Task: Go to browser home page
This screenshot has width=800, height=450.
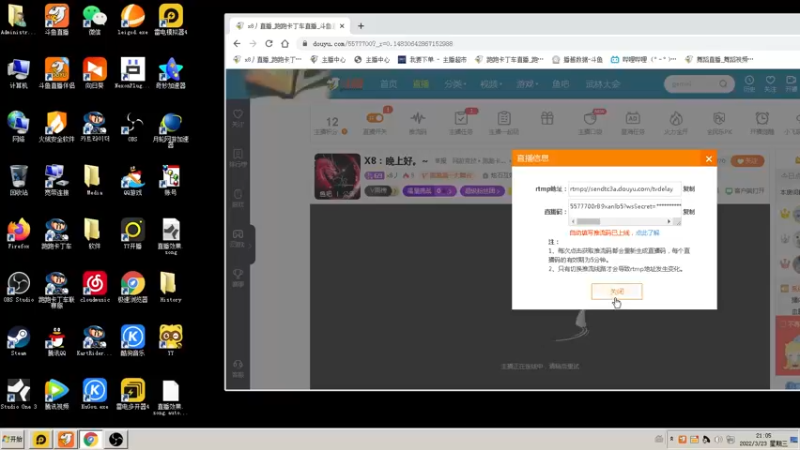Action: pyautogui.click(x=285, y=44)
